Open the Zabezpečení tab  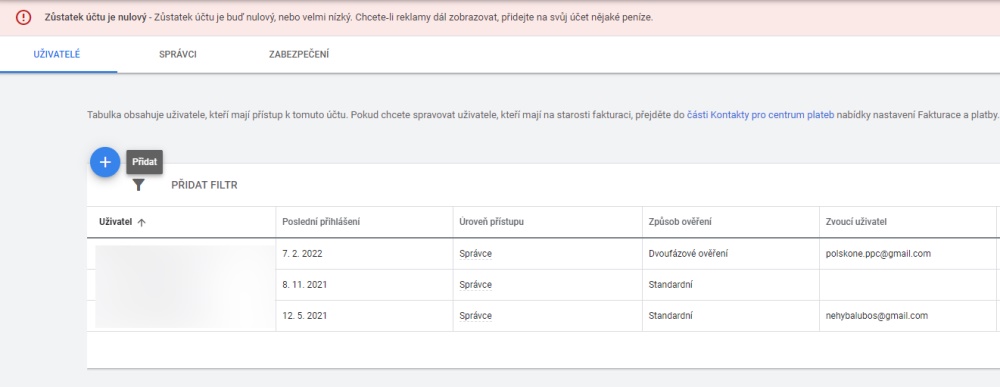[299, 54]
